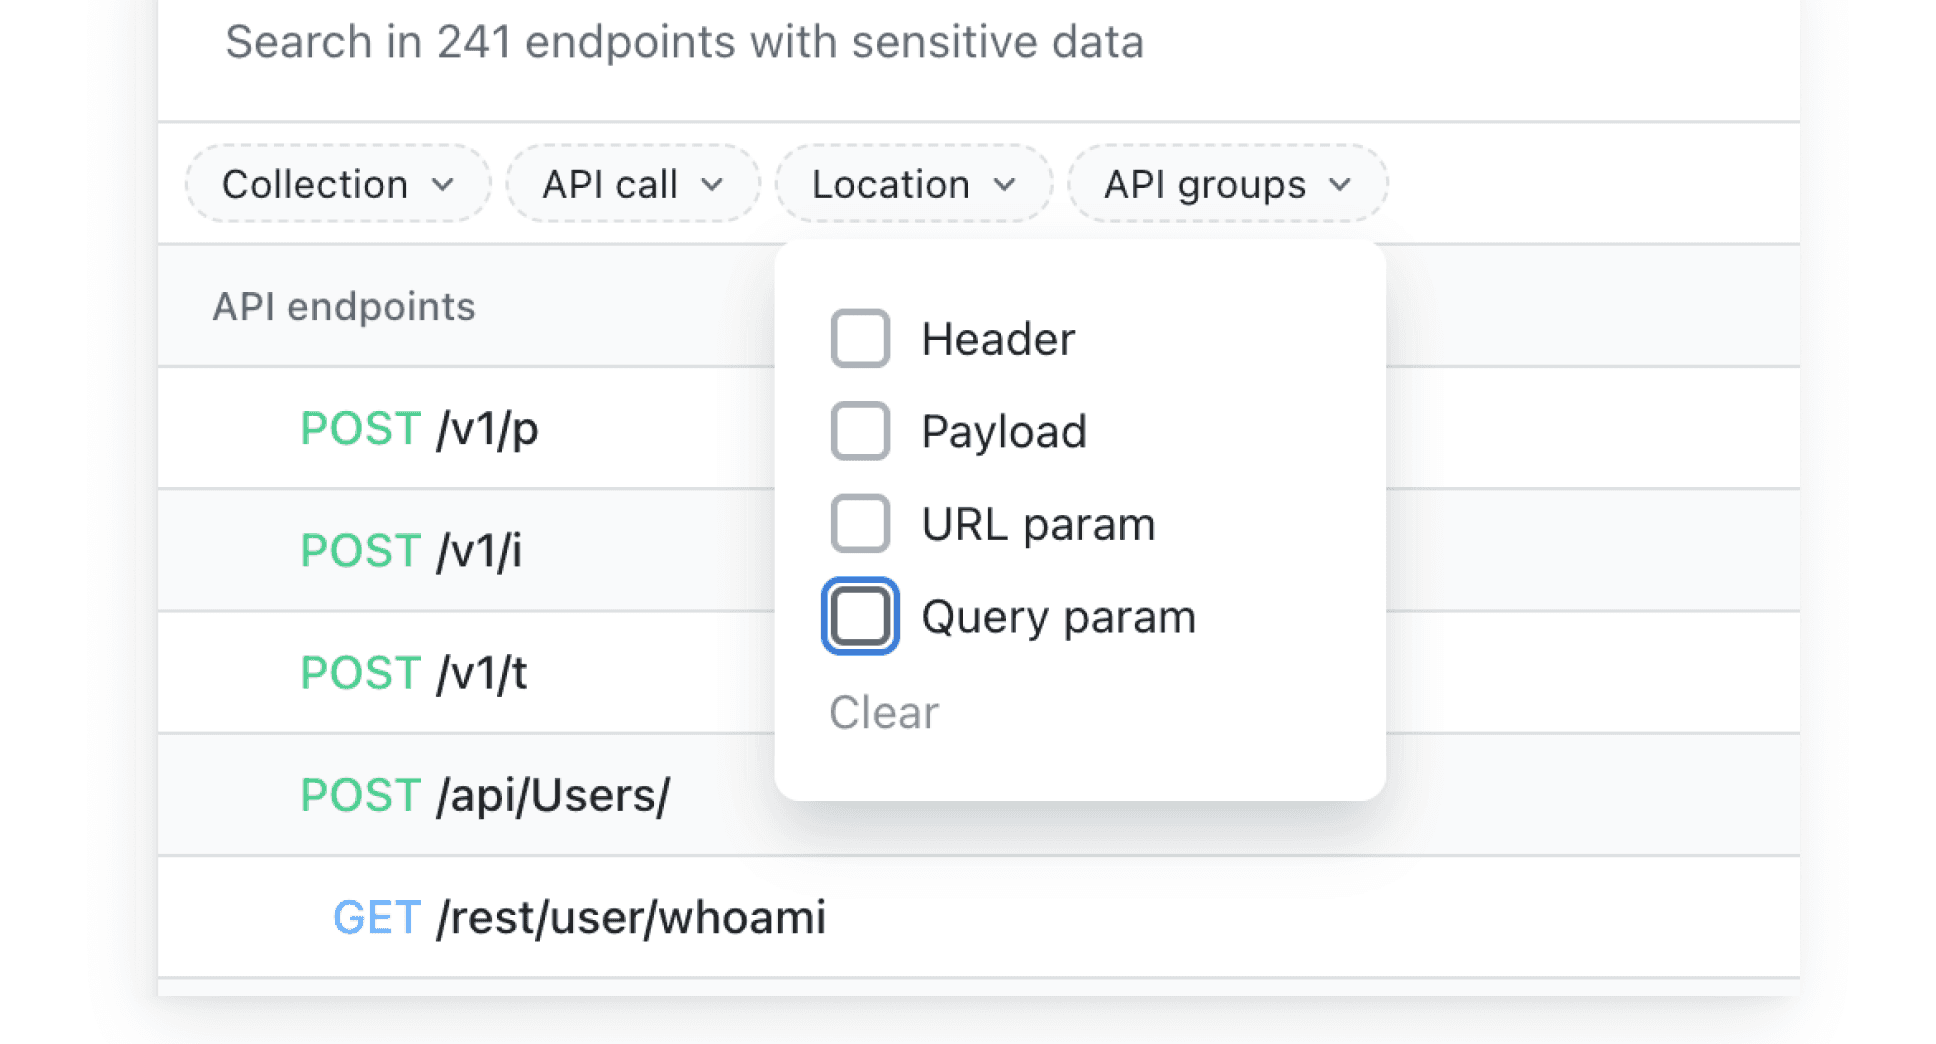Open the Location filter dropdown
Image resolution: width=1936 pixels, height=1044 pixels.
911,183
